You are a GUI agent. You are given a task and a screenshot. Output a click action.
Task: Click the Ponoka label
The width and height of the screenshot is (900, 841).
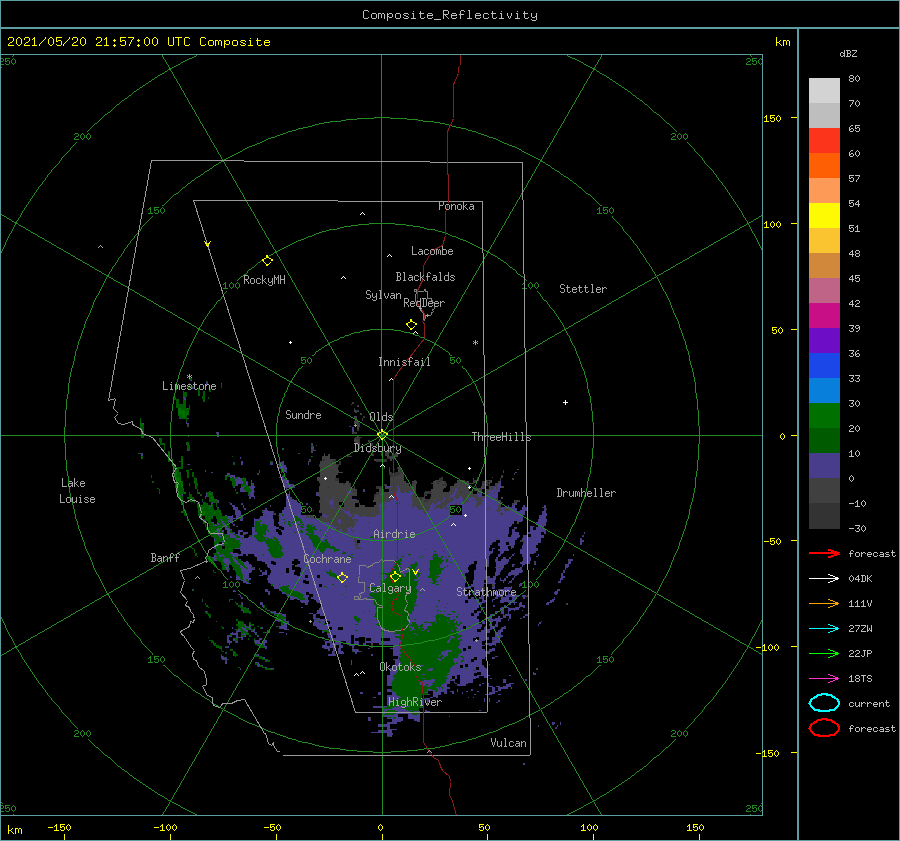(x=456, y=206)
